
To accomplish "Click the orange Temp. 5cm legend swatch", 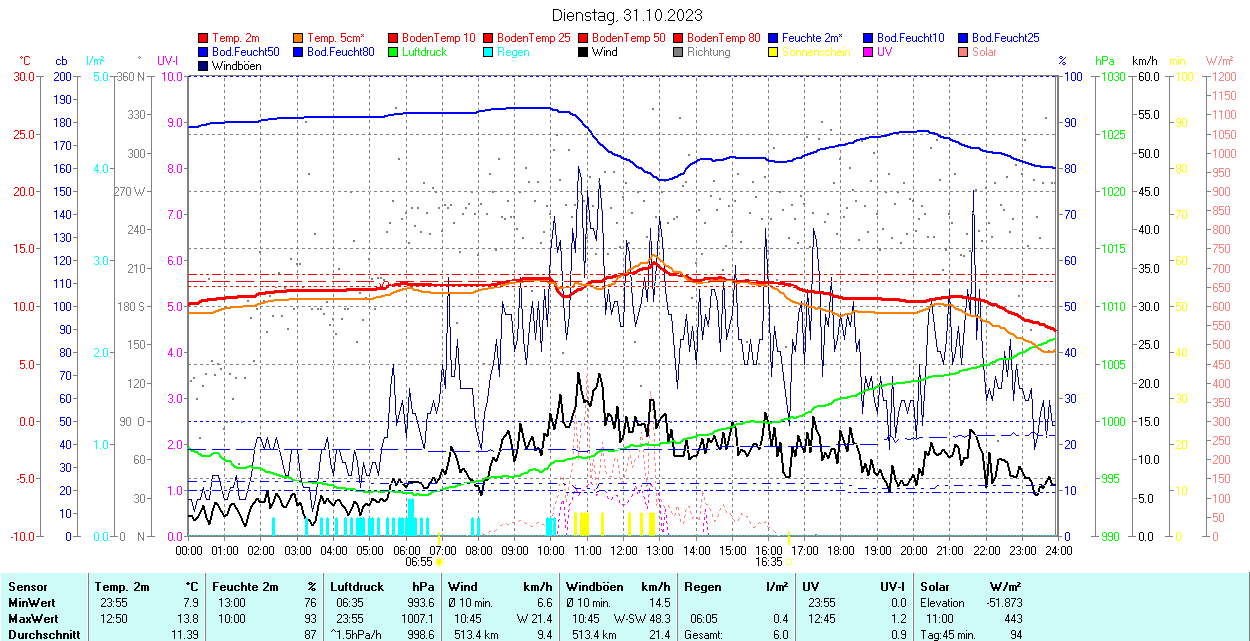I will (x=299, y=38).
